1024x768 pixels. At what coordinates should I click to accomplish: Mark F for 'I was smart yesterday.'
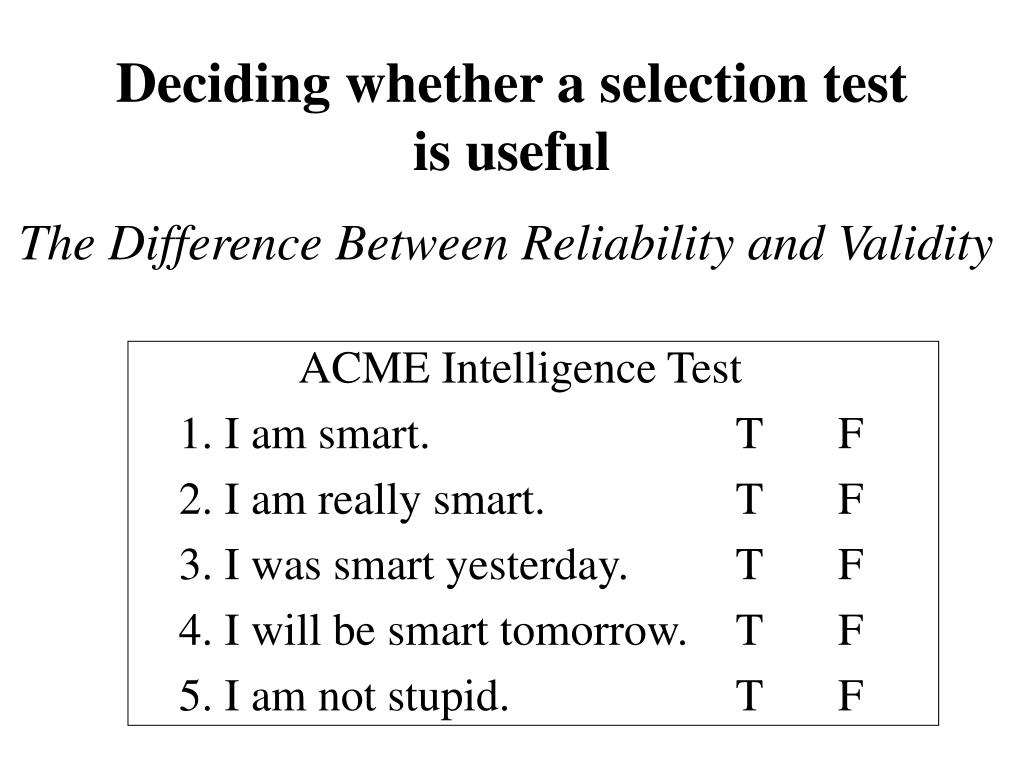coord(850,566)
